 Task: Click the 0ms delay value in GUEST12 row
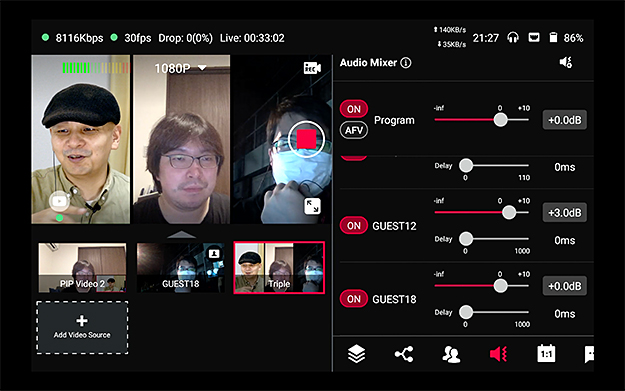tap(564, 240)
